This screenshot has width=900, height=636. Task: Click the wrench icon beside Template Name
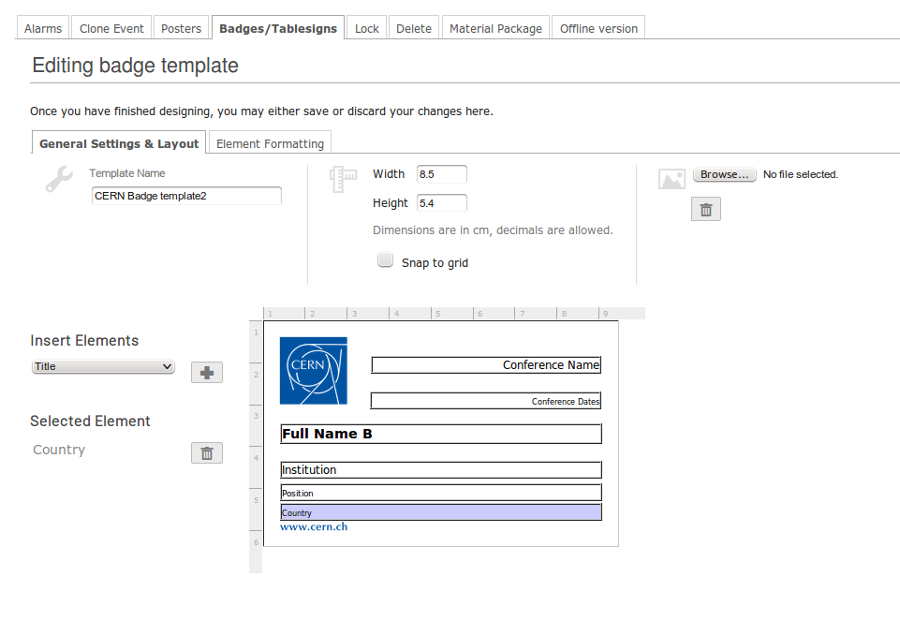[x=59, y=179]
